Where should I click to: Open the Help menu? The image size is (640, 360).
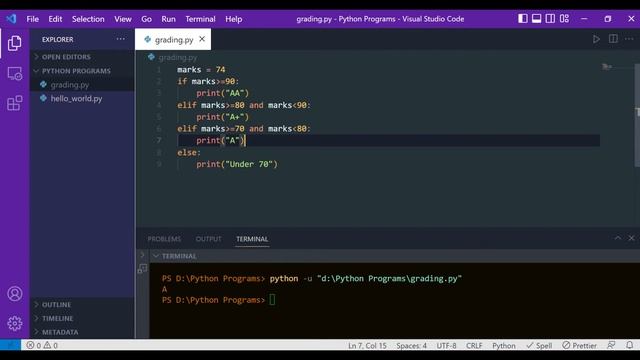pyautogui.click(x=233, y=19)
